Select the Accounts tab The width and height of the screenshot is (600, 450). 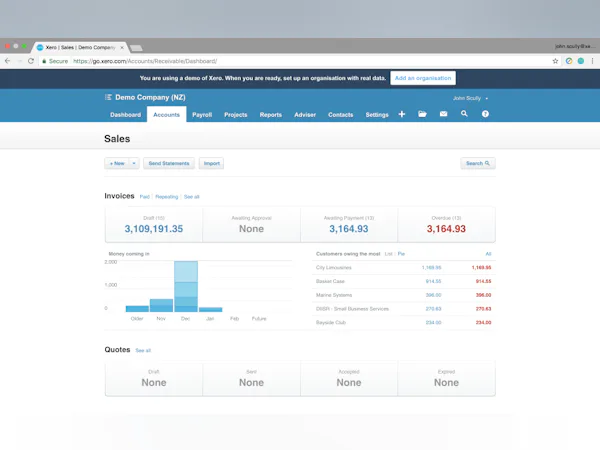tap(166, 114)
